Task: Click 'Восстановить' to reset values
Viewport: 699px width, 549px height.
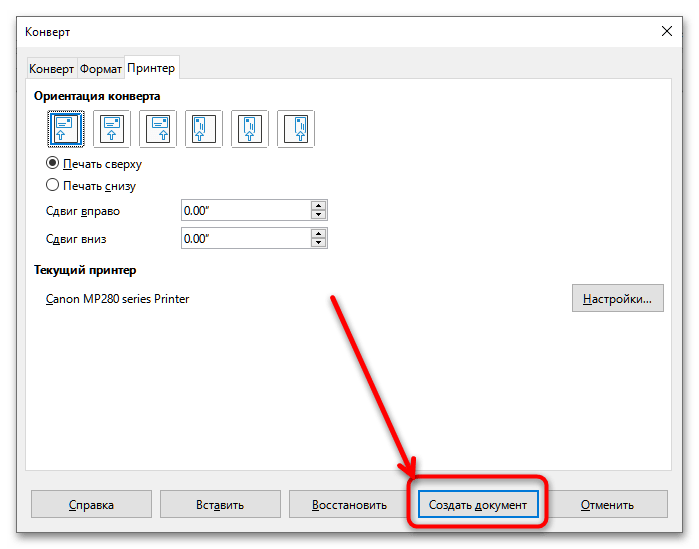Action: (349, 505)
